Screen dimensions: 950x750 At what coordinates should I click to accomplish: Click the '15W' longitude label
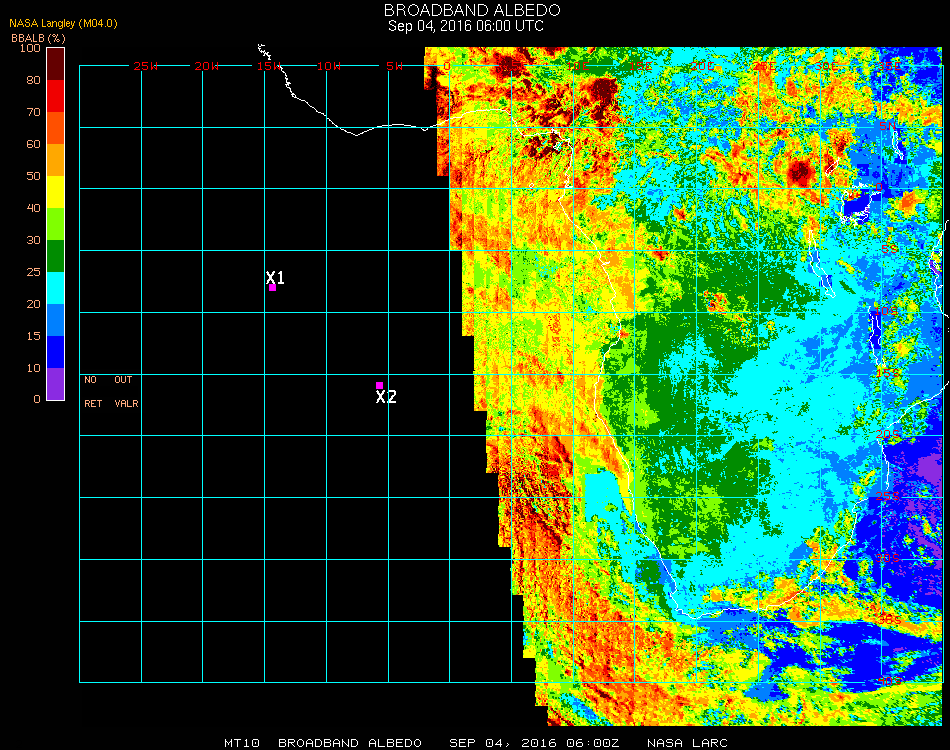pyautogui.click(x=268, y=66)
